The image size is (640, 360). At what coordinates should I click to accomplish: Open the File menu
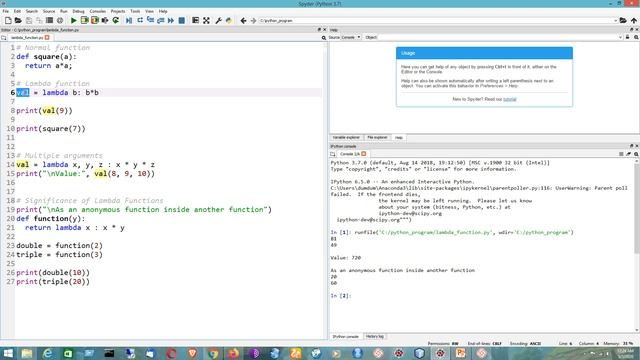[x=5, y=11]
